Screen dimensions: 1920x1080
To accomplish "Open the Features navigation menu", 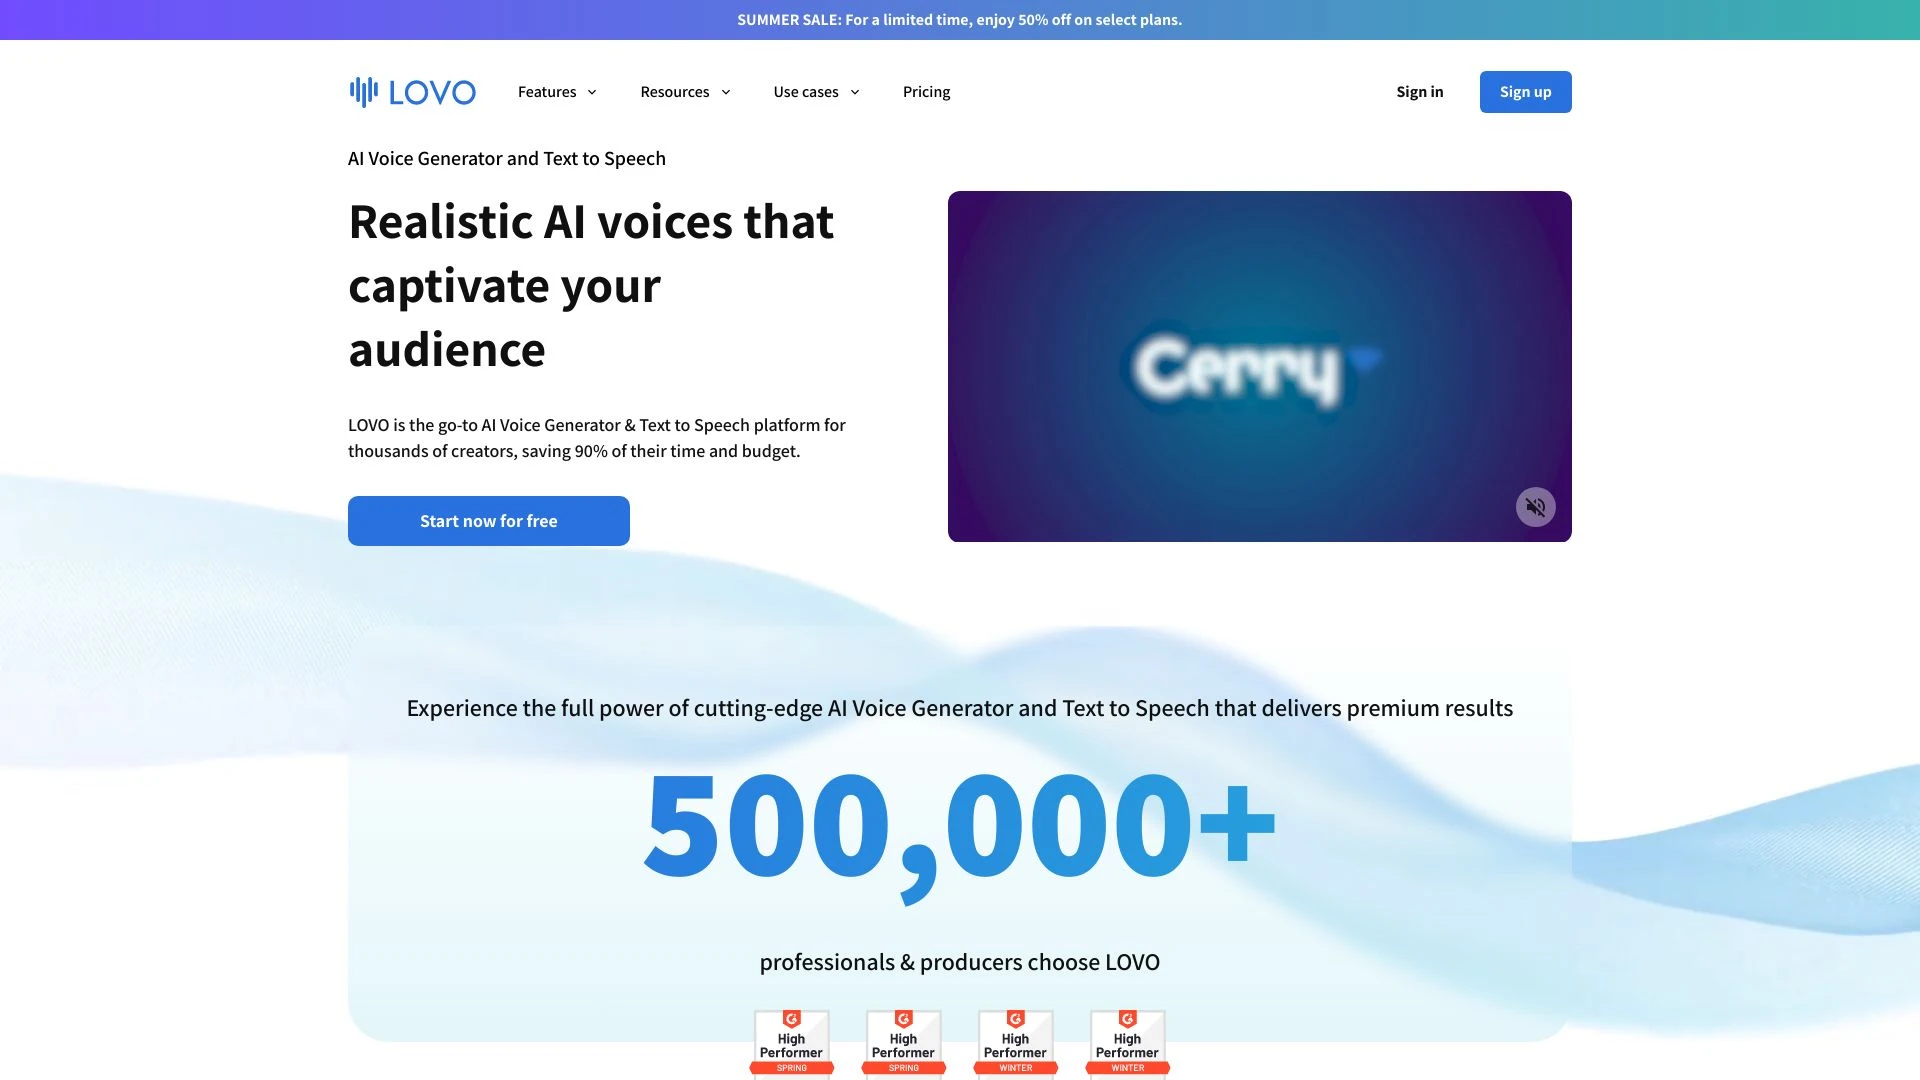I will tap(558, 91).
